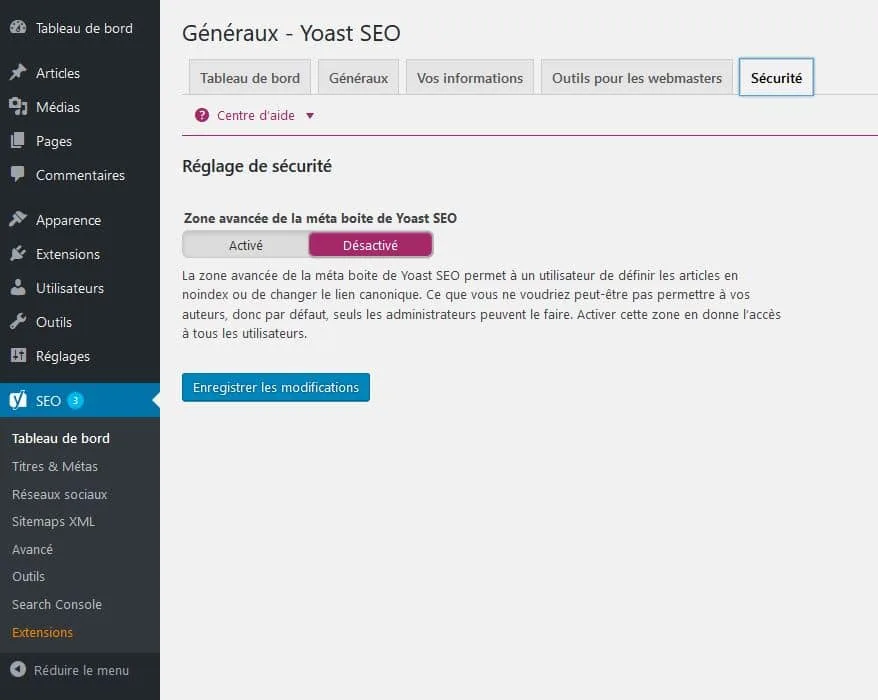Image resolution: width=878 pixels, height=700 pixels.
Task: Set the meta box toggle to Activé
Action: point(246,245)
